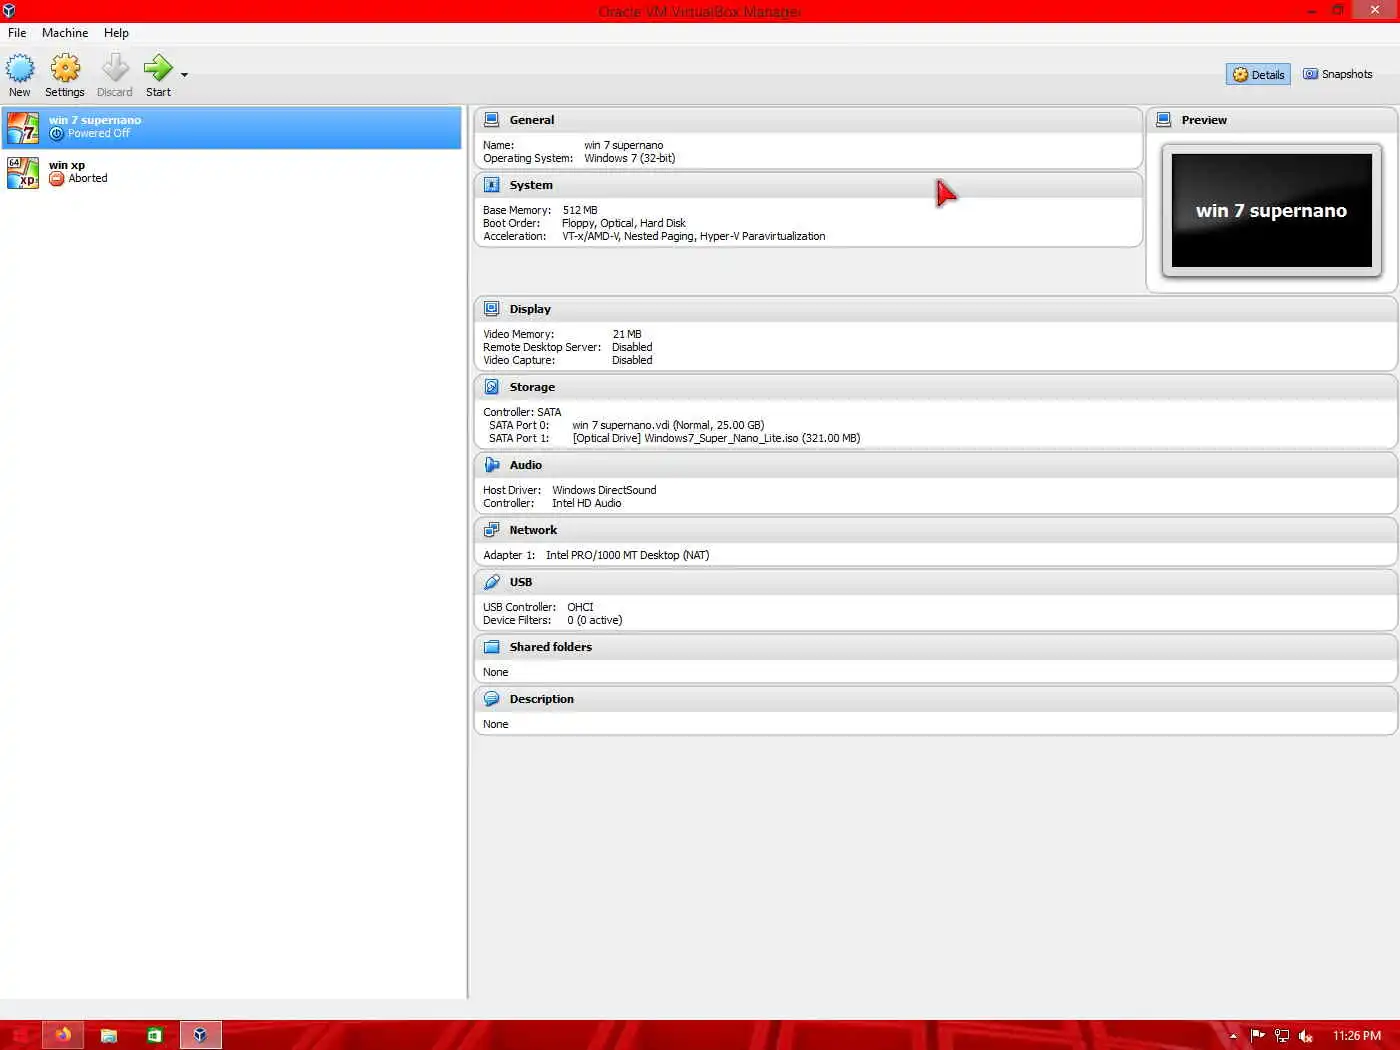1400x1050 pixels.
Task: Click the System section chip icon
Action: click(x=492, y=185)
